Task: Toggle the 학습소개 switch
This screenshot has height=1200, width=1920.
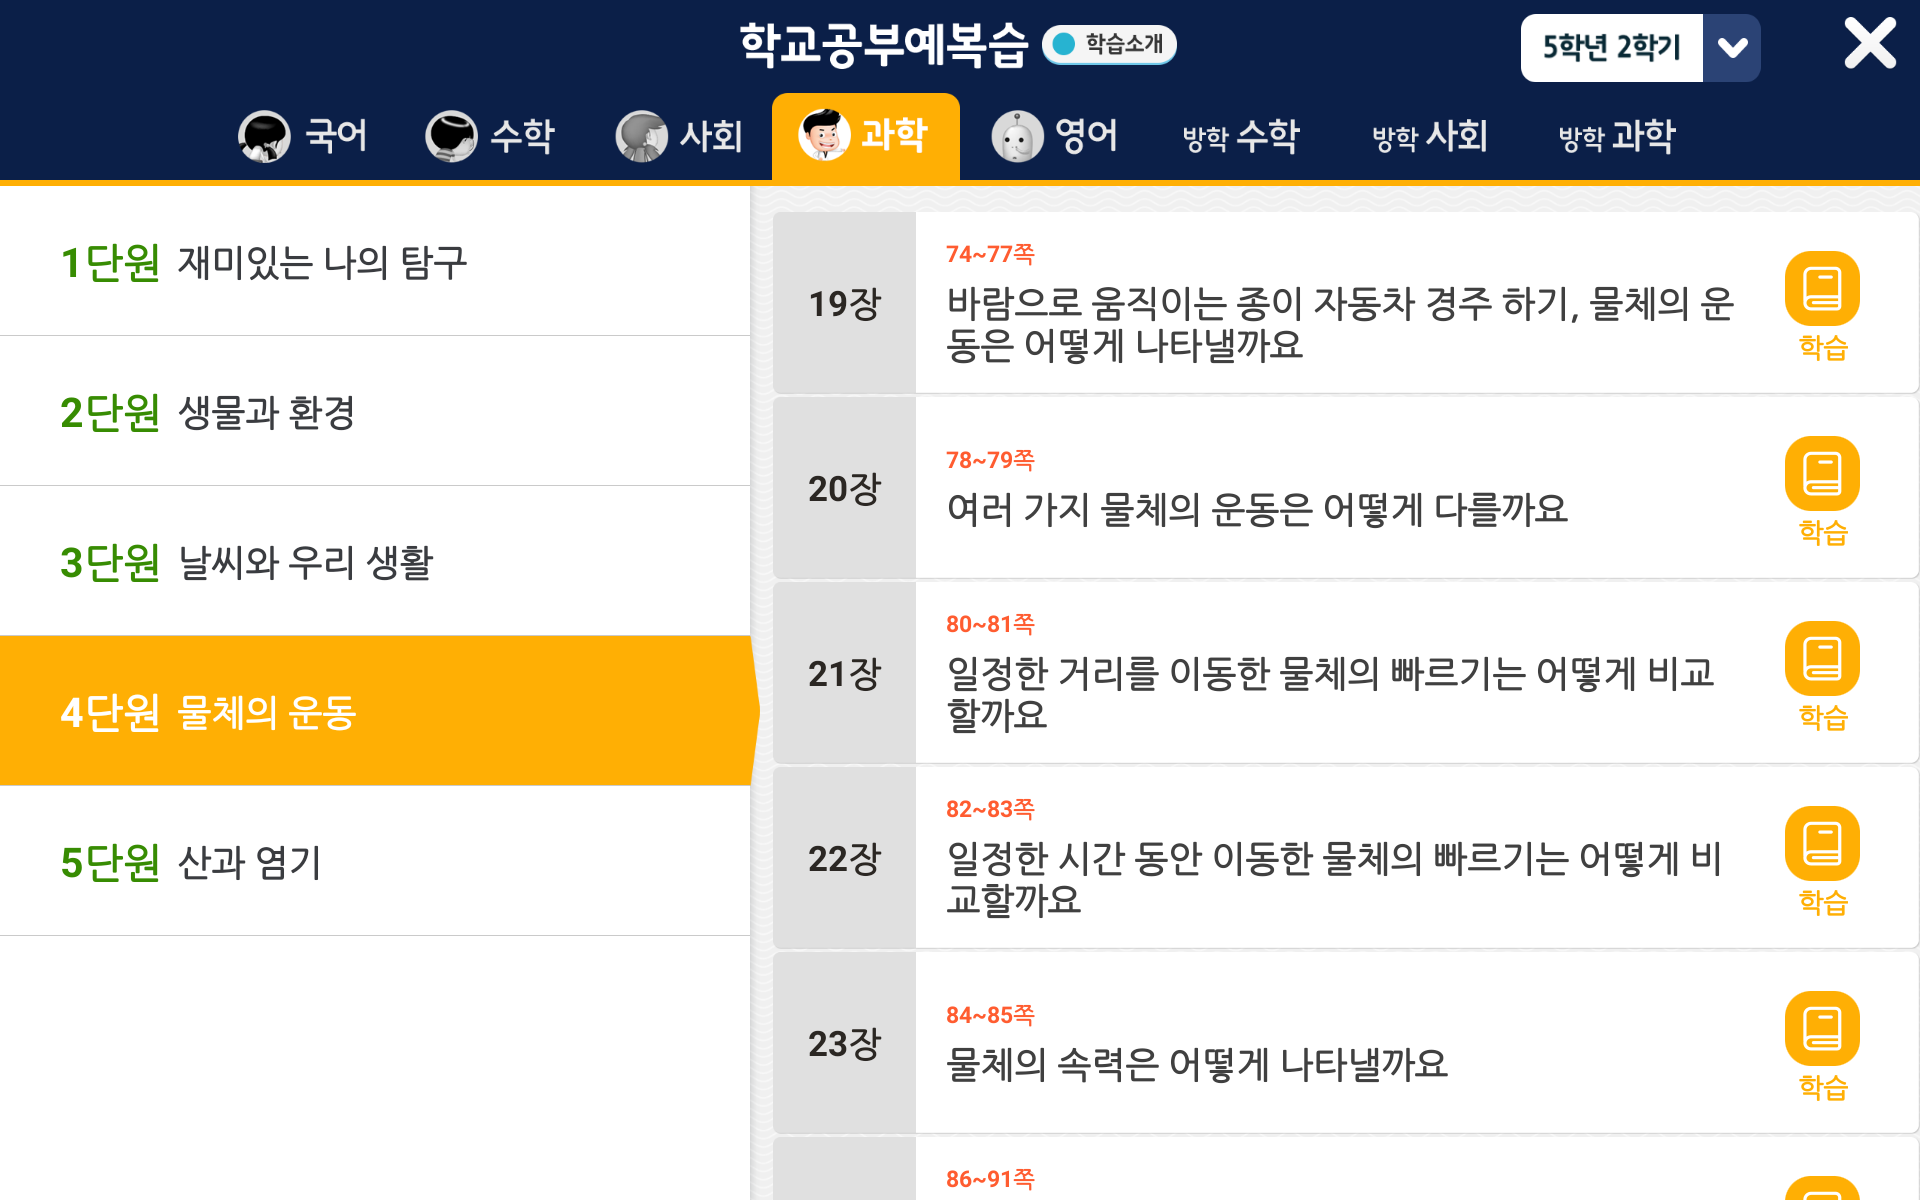Action: (x=1109, y=45)
